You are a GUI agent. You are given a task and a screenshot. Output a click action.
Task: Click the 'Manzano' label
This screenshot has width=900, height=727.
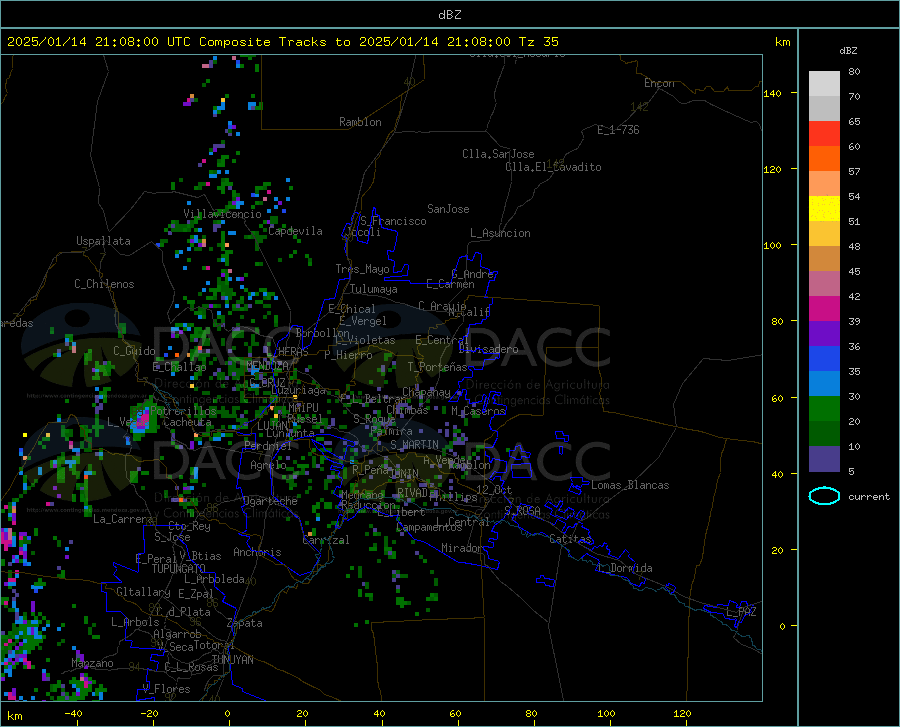(x=92, y=663)
